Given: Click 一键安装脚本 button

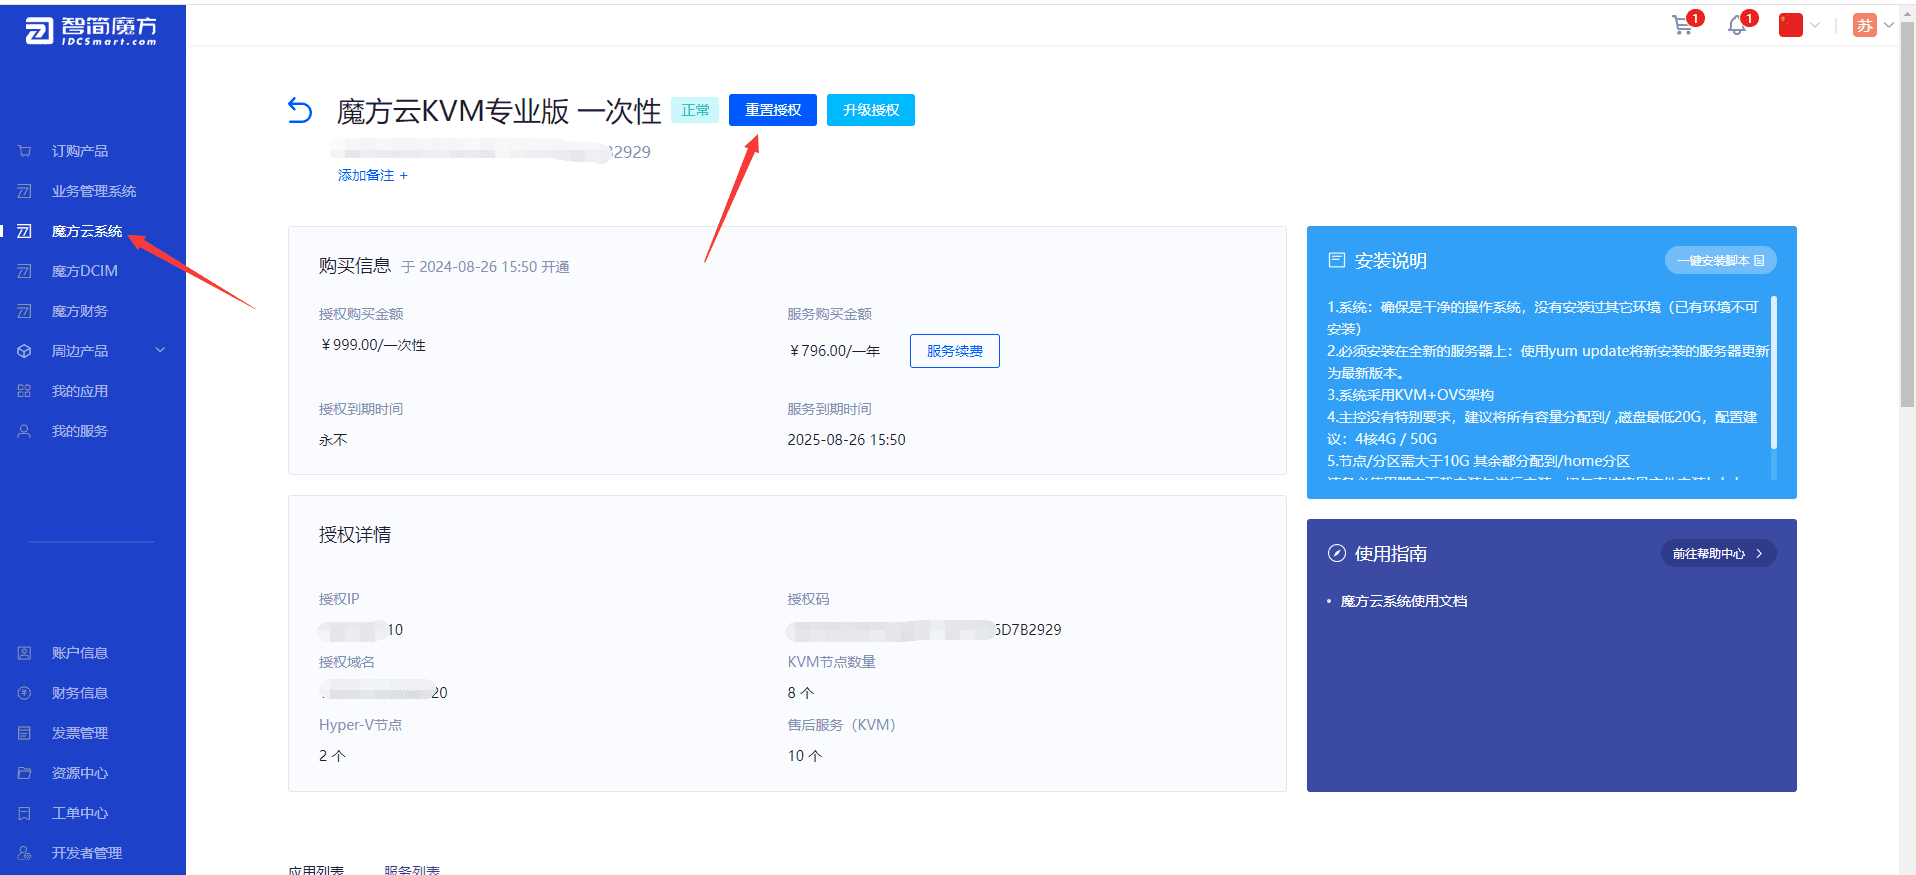Looking at the screenshot, I should coord(1720,260).
